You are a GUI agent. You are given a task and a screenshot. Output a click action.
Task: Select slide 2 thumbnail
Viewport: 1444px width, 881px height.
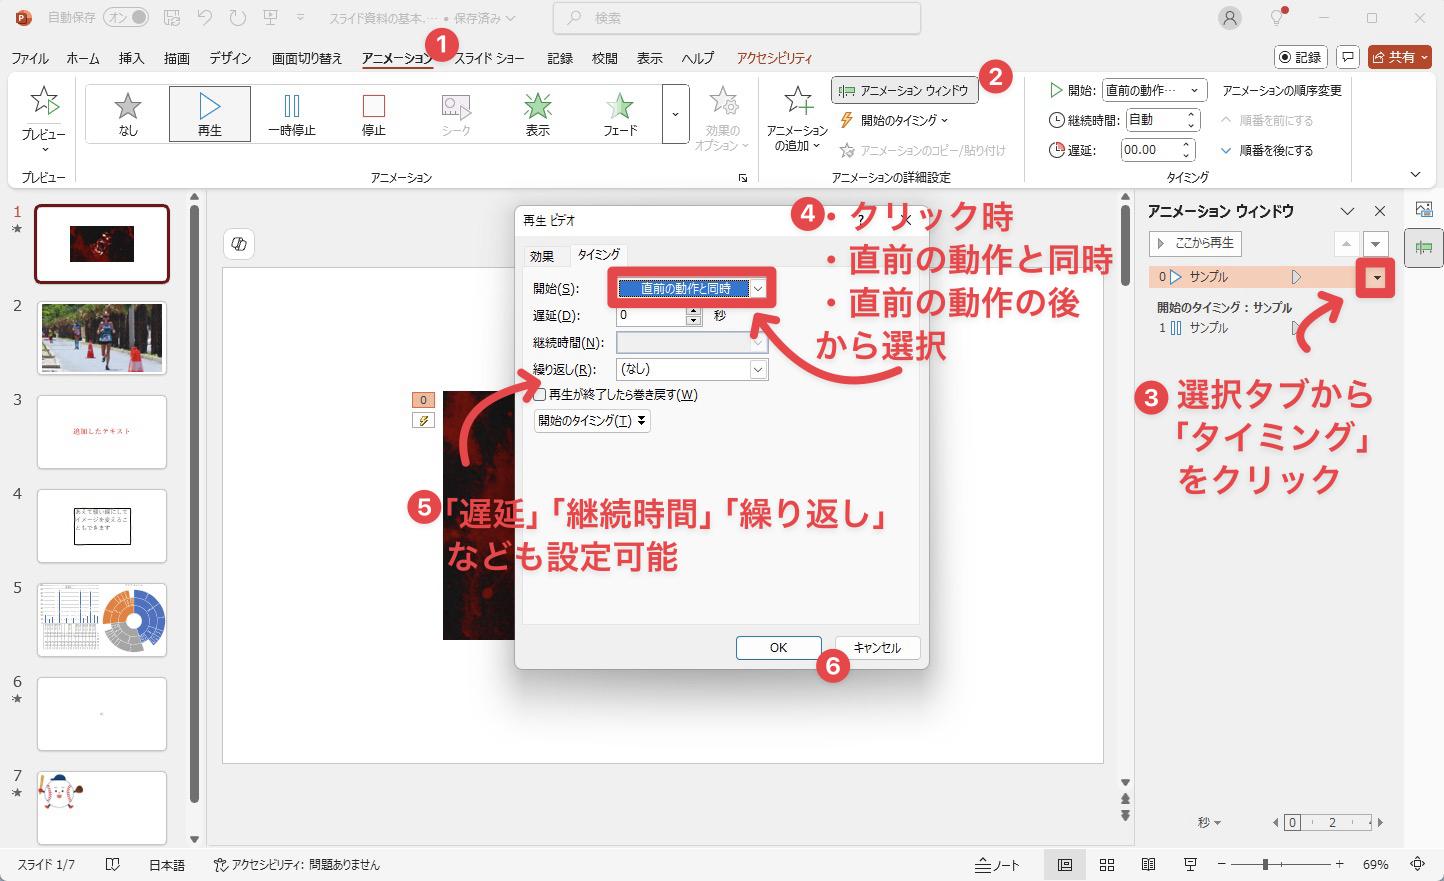pyautogui.click(x=102, y=338)
